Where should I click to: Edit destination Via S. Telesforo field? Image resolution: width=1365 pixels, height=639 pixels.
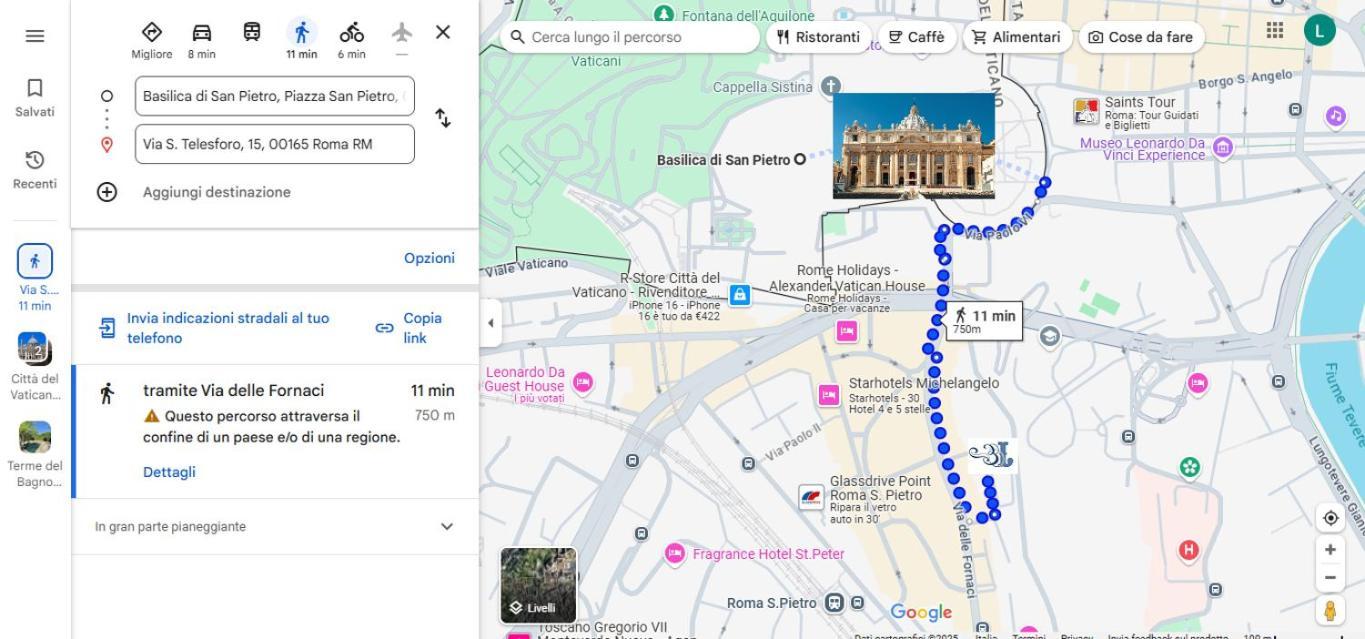(x=275, y=144)
